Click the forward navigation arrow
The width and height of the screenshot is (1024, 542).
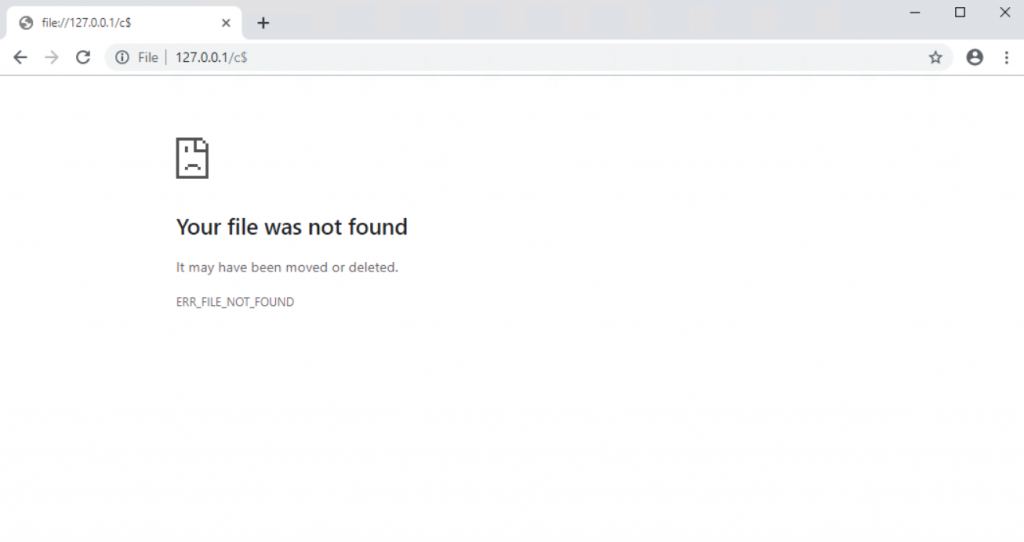[x=52, y=58]
